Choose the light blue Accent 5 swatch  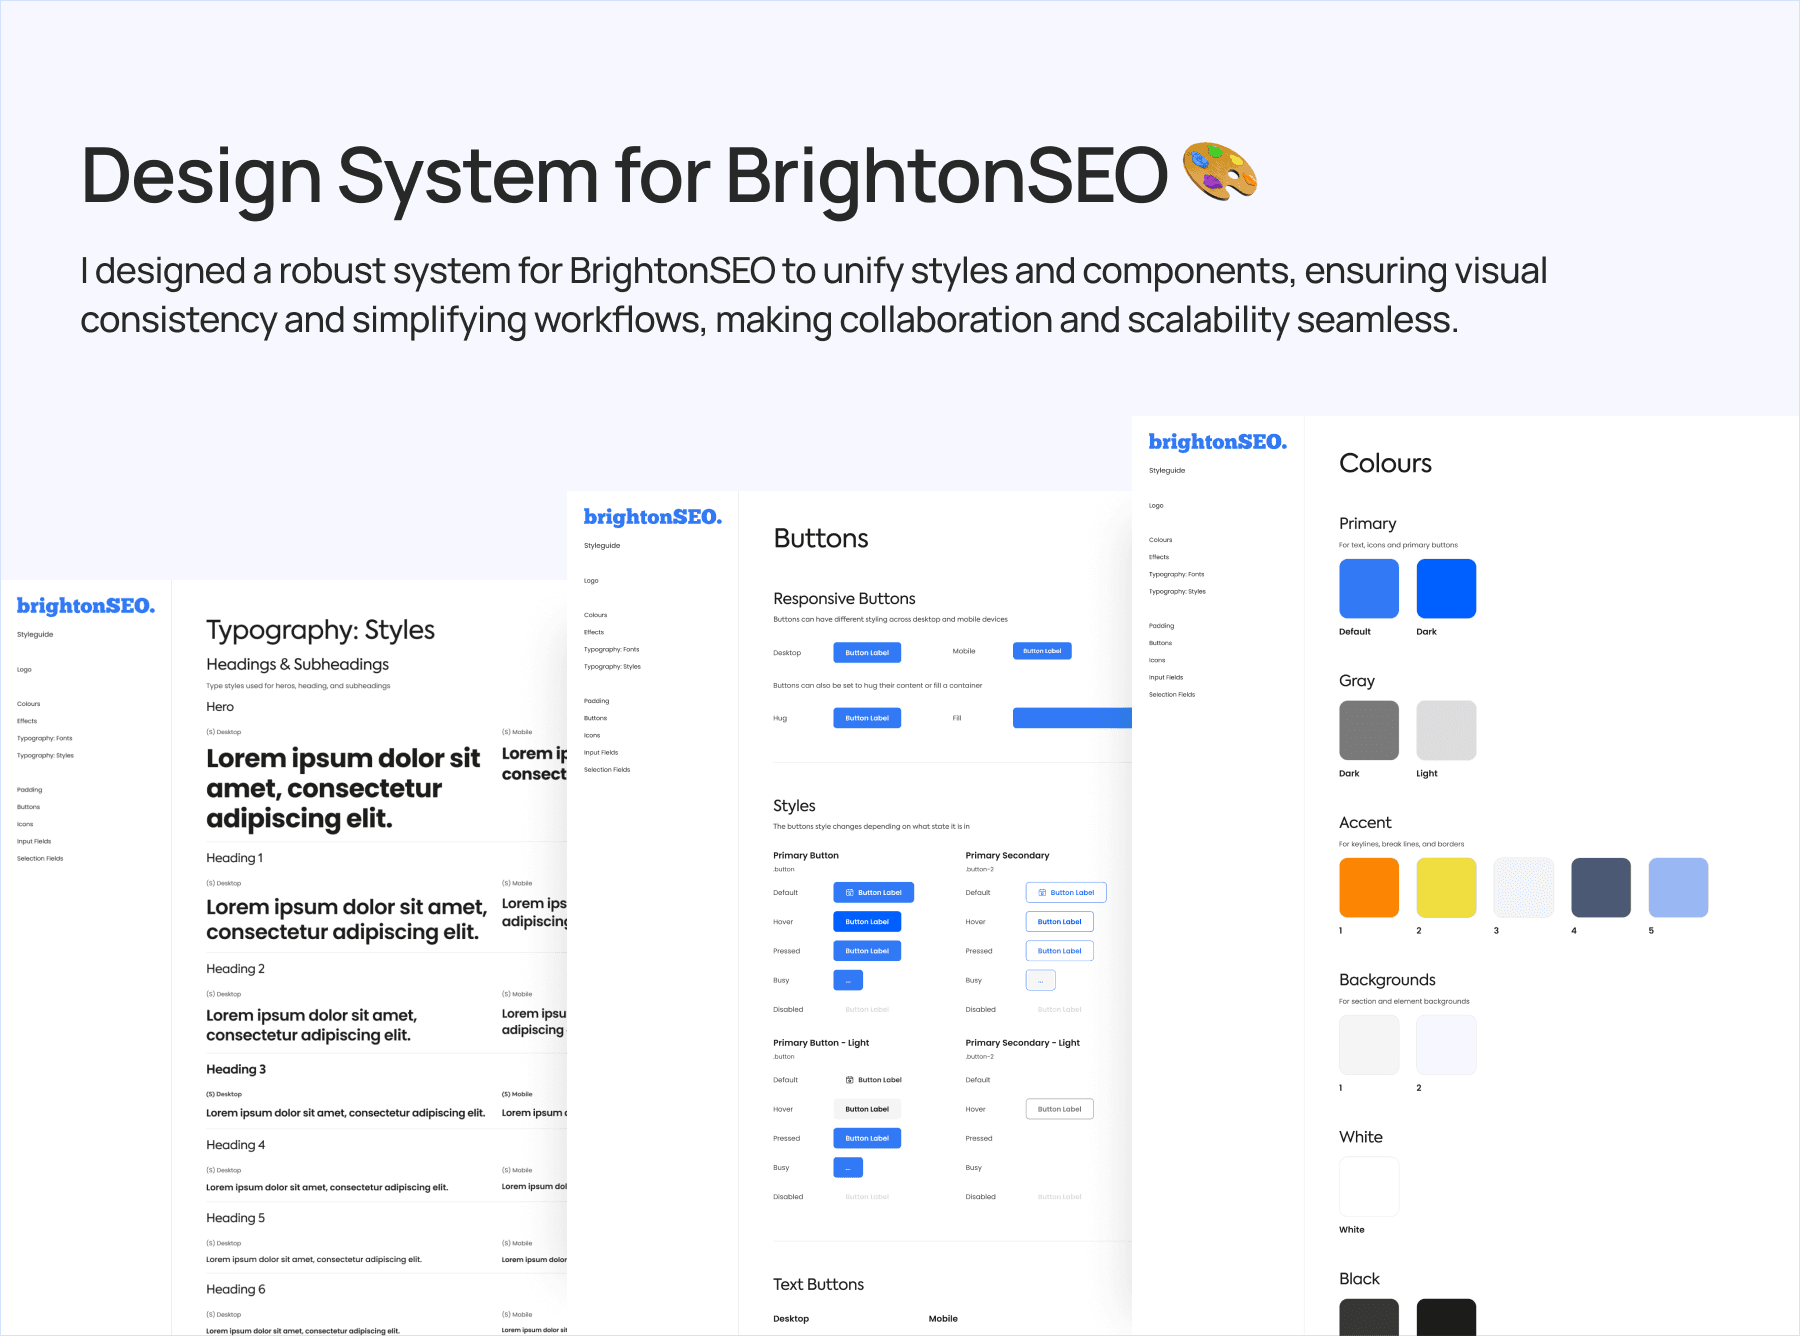click(1678, 888)
